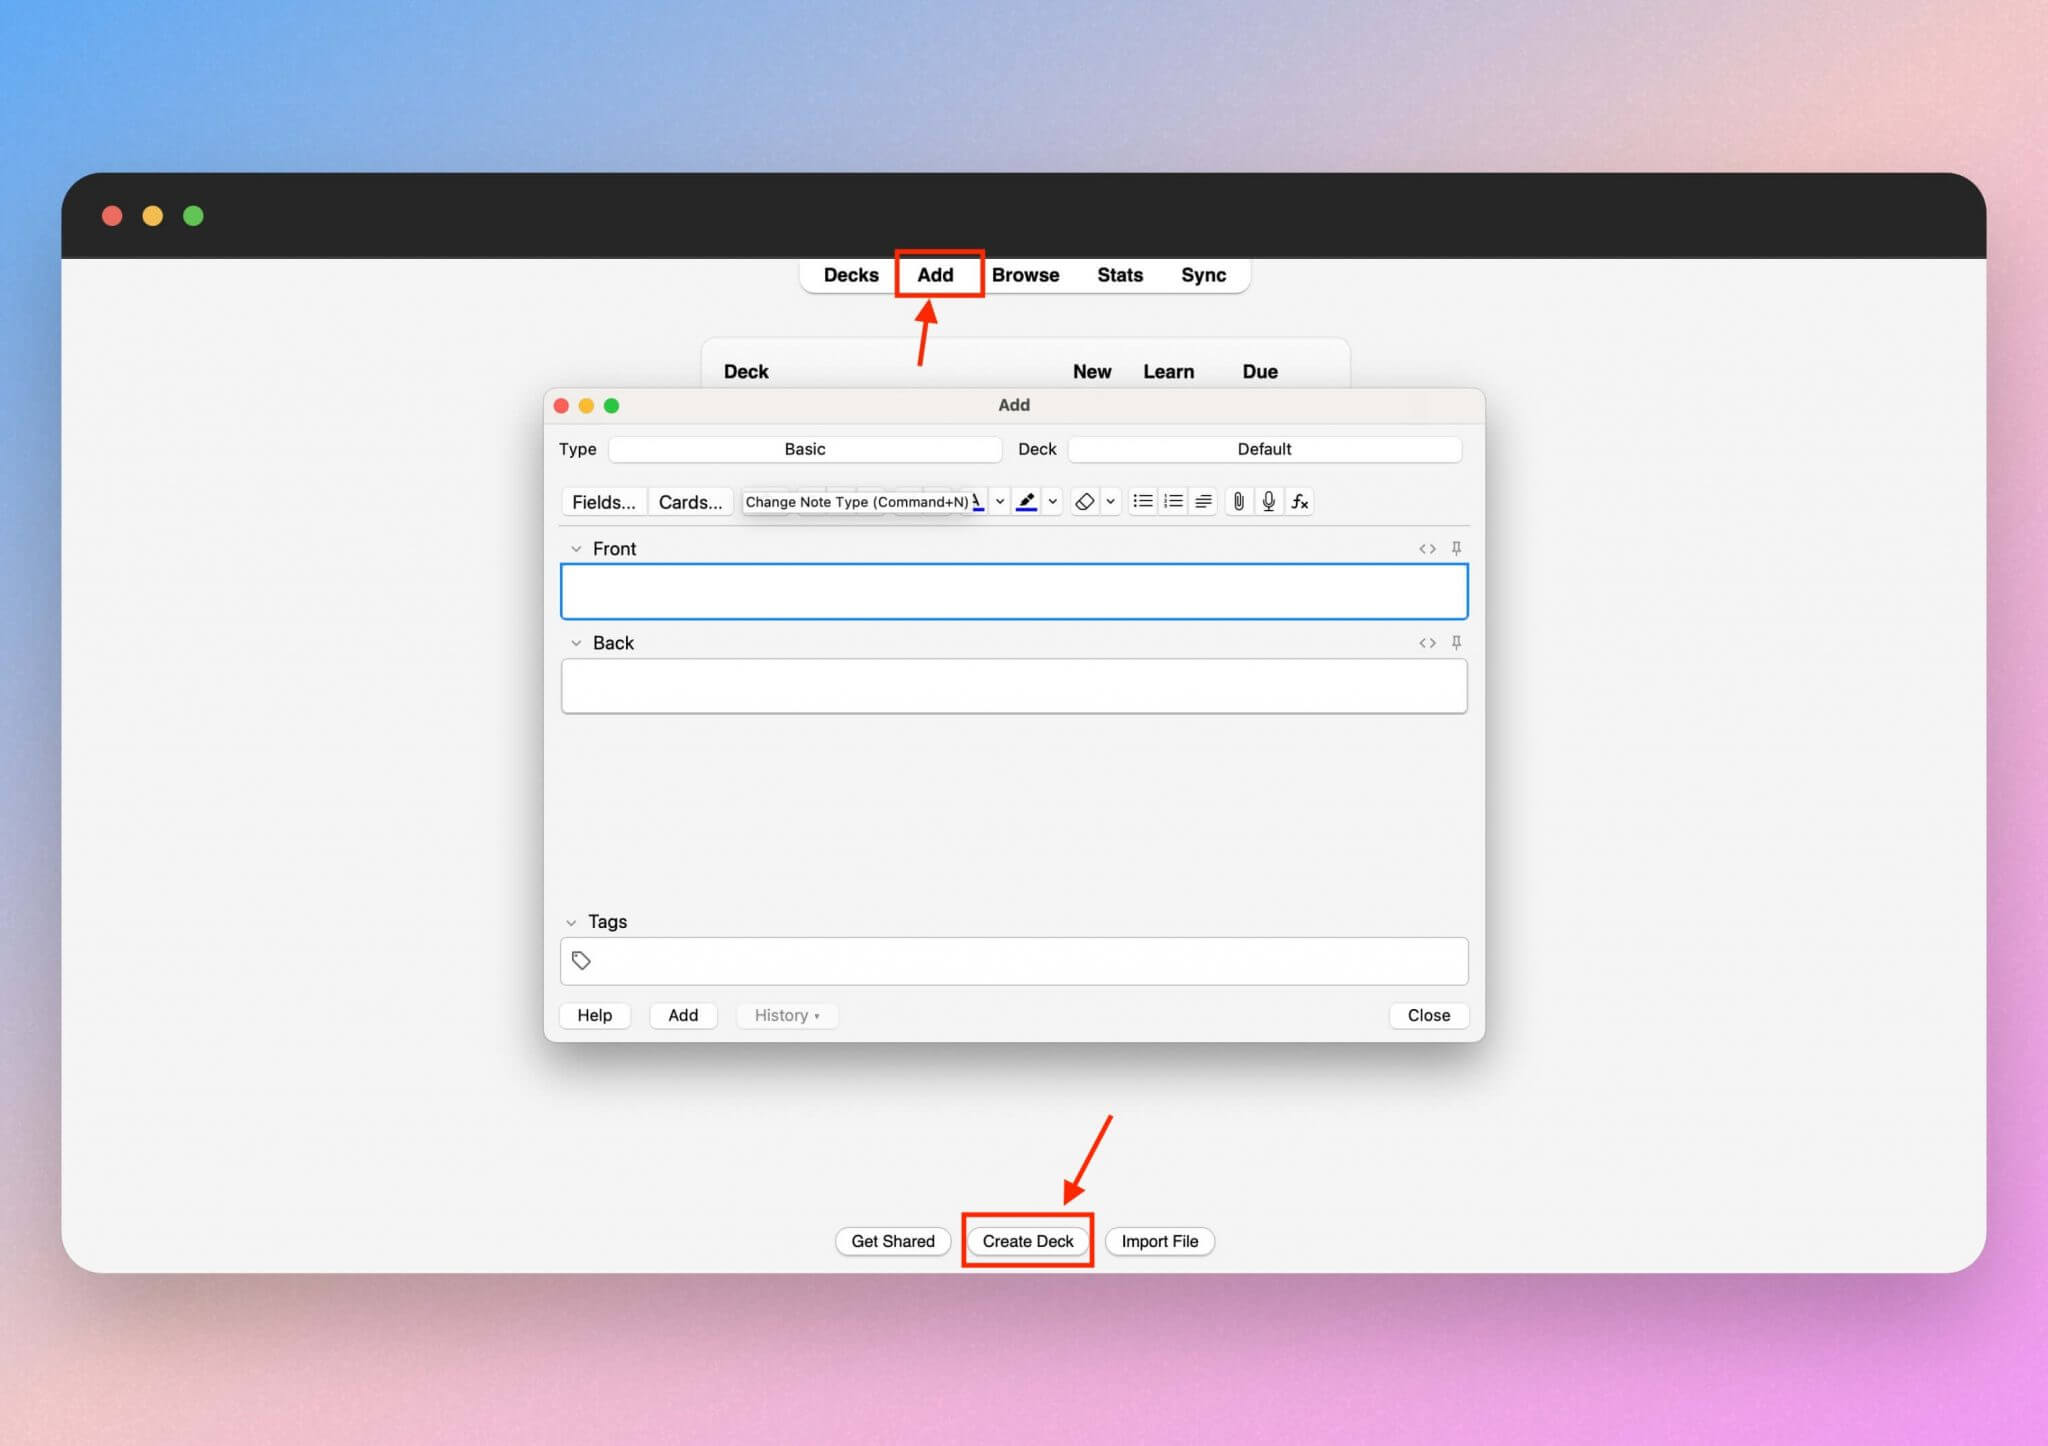Select the text color swatch
2048x1446 pixels.
point(978,502)
